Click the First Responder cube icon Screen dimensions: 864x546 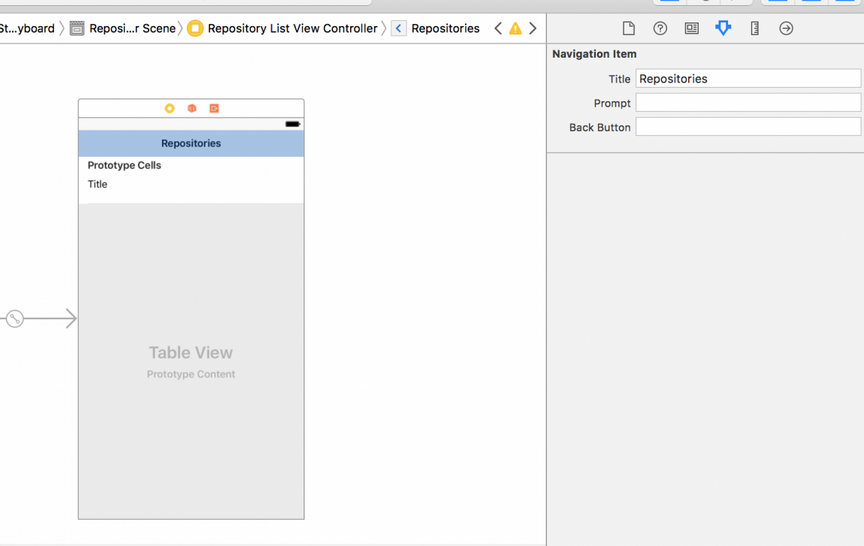(191, 108)
